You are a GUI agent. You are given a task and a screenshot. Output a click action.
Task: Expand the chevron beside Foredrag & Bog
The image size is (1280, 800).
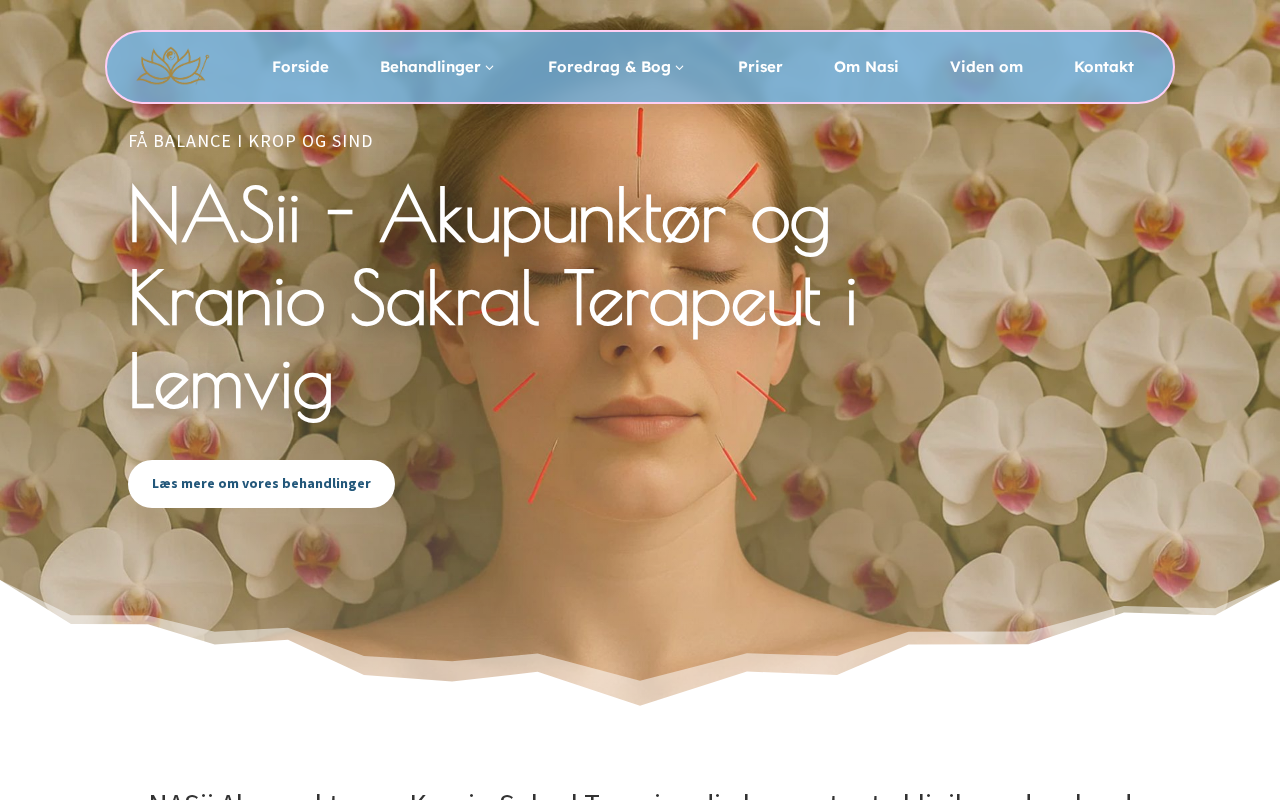coord(680,68)
